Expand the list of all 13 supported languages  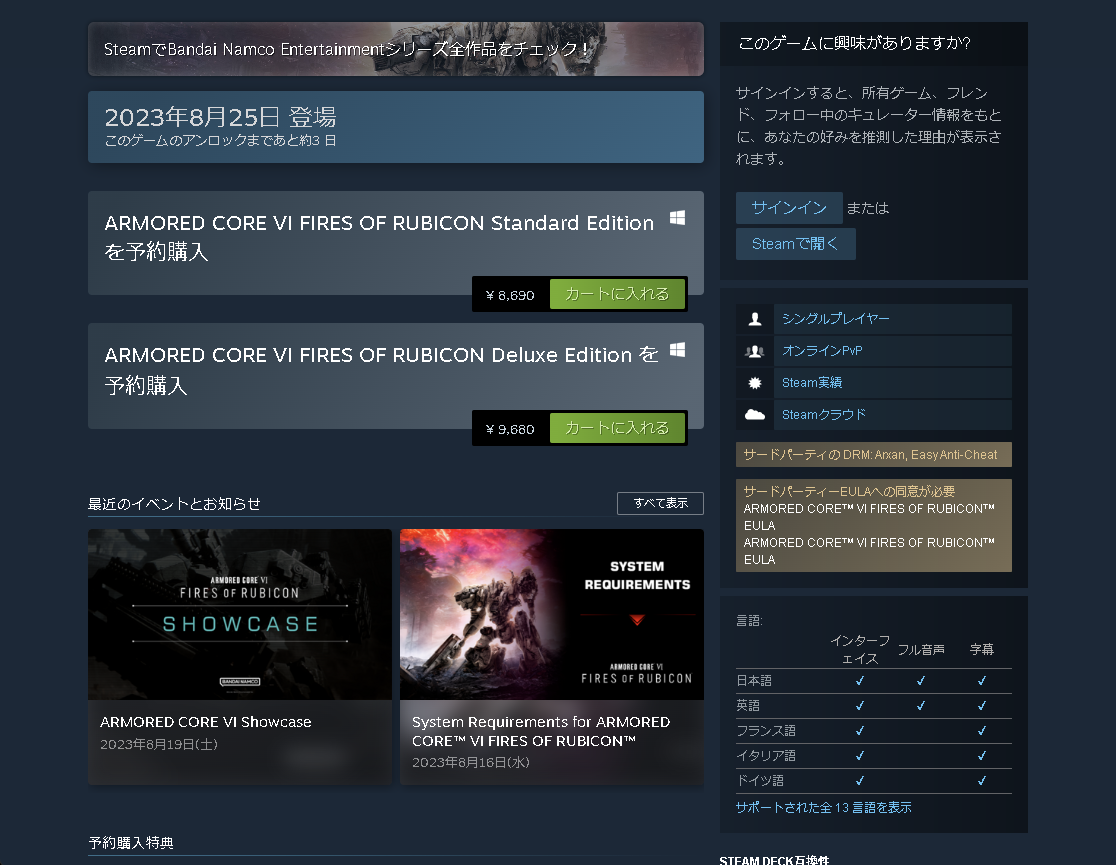point(814,807)
